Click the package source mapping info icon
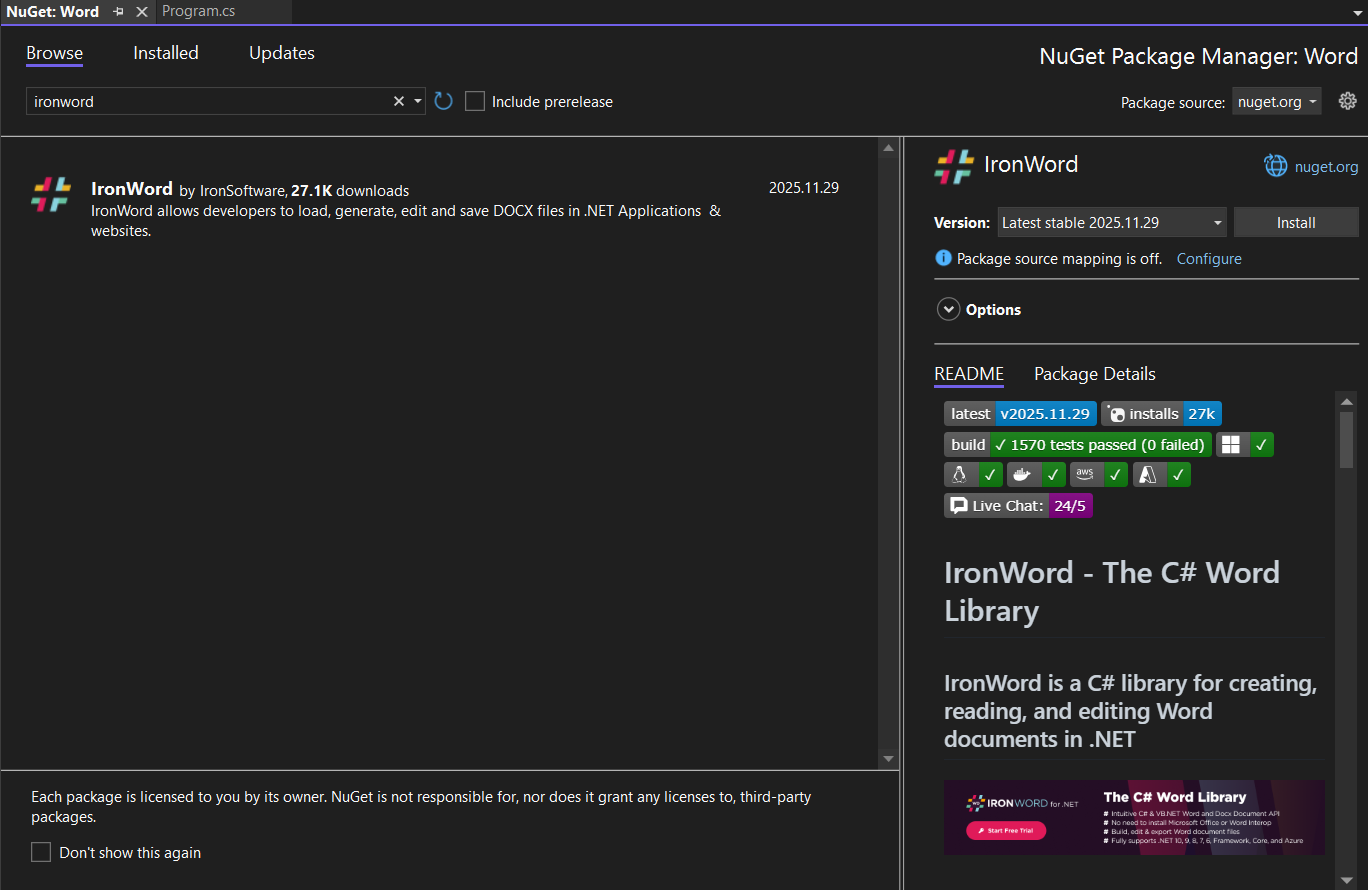Screen dimensions: 1368x890 (943, 258)
